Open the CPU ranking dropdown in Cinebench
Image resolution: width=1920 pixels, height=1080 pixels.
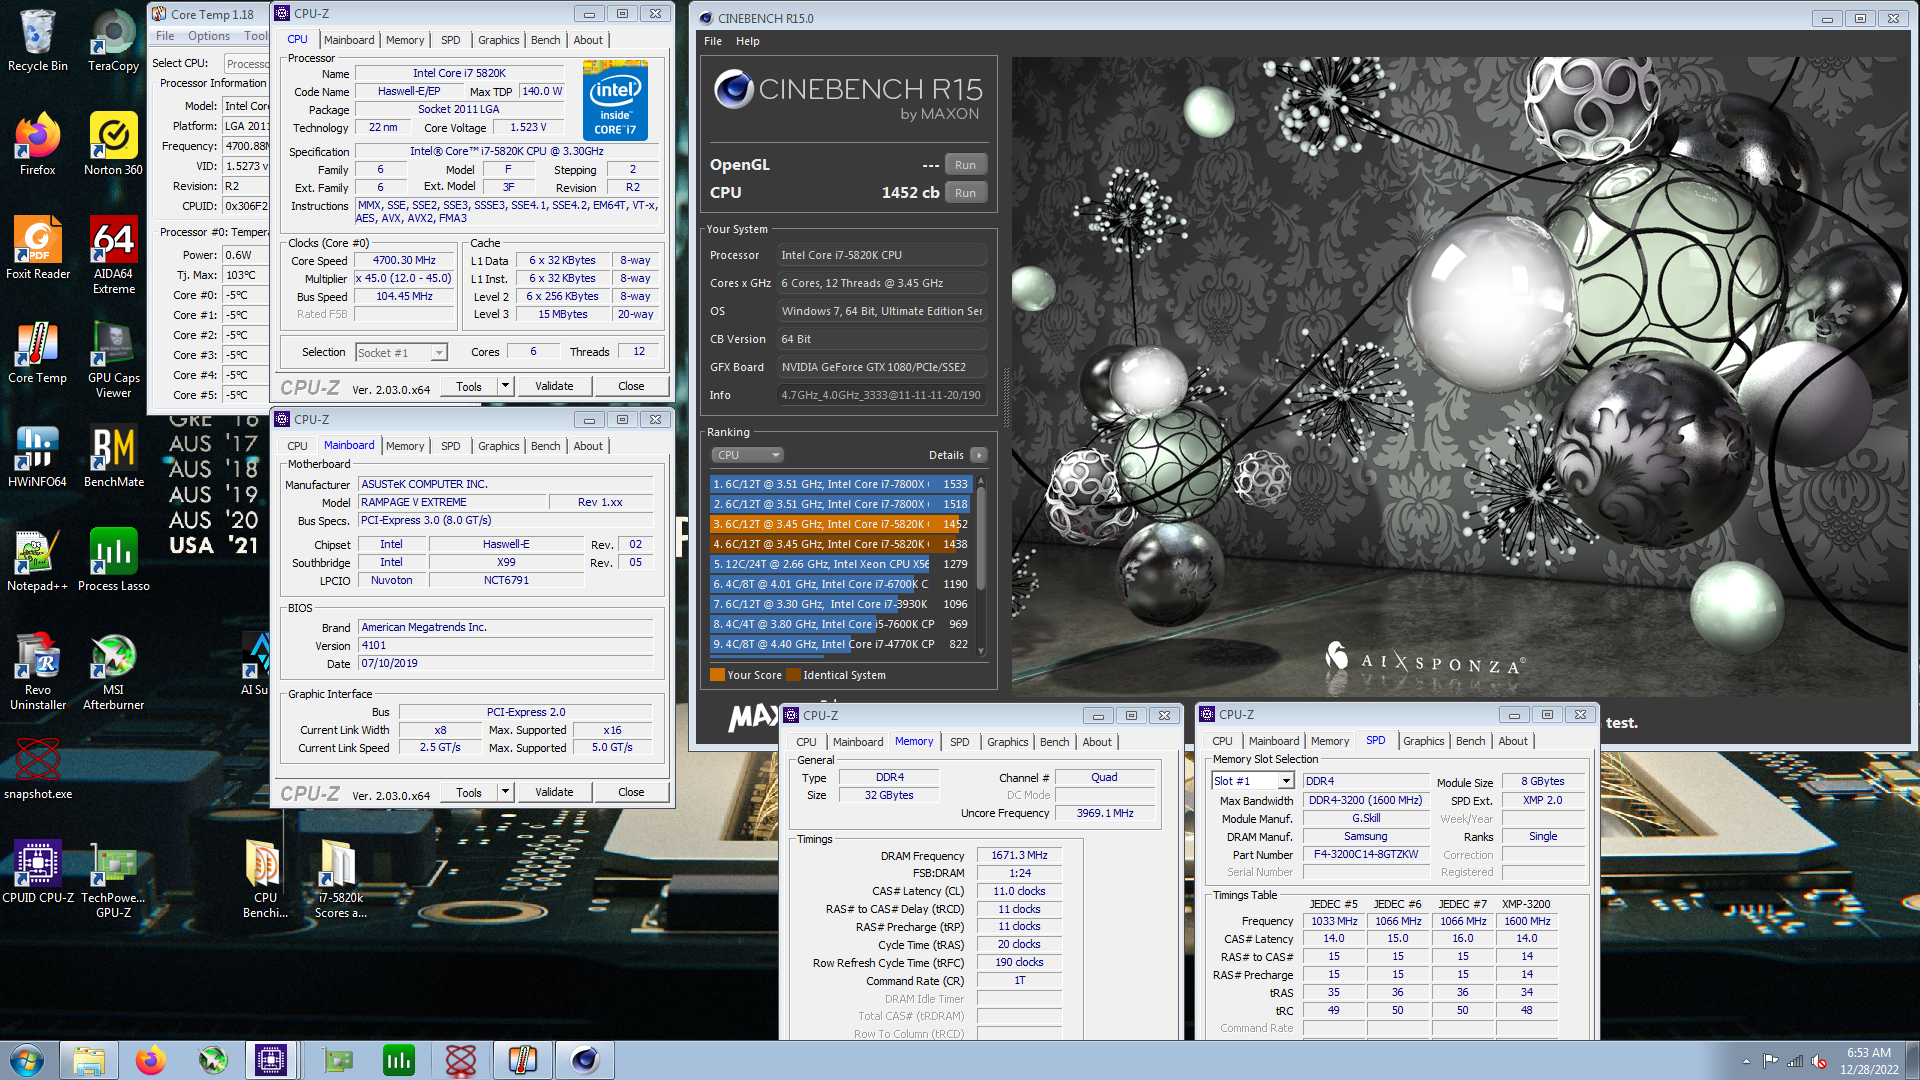click(x=746, y=455)
